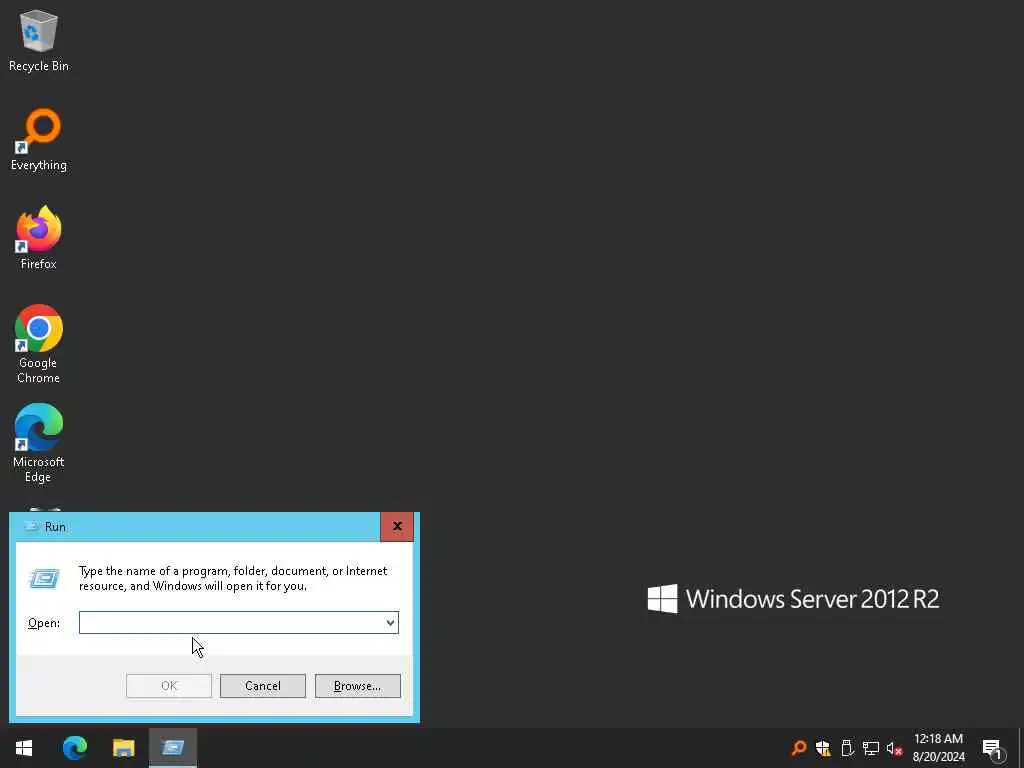Click the Run icon in dialog title bar
Viewport: 1024px width, 768px height.
pos(31,526)
